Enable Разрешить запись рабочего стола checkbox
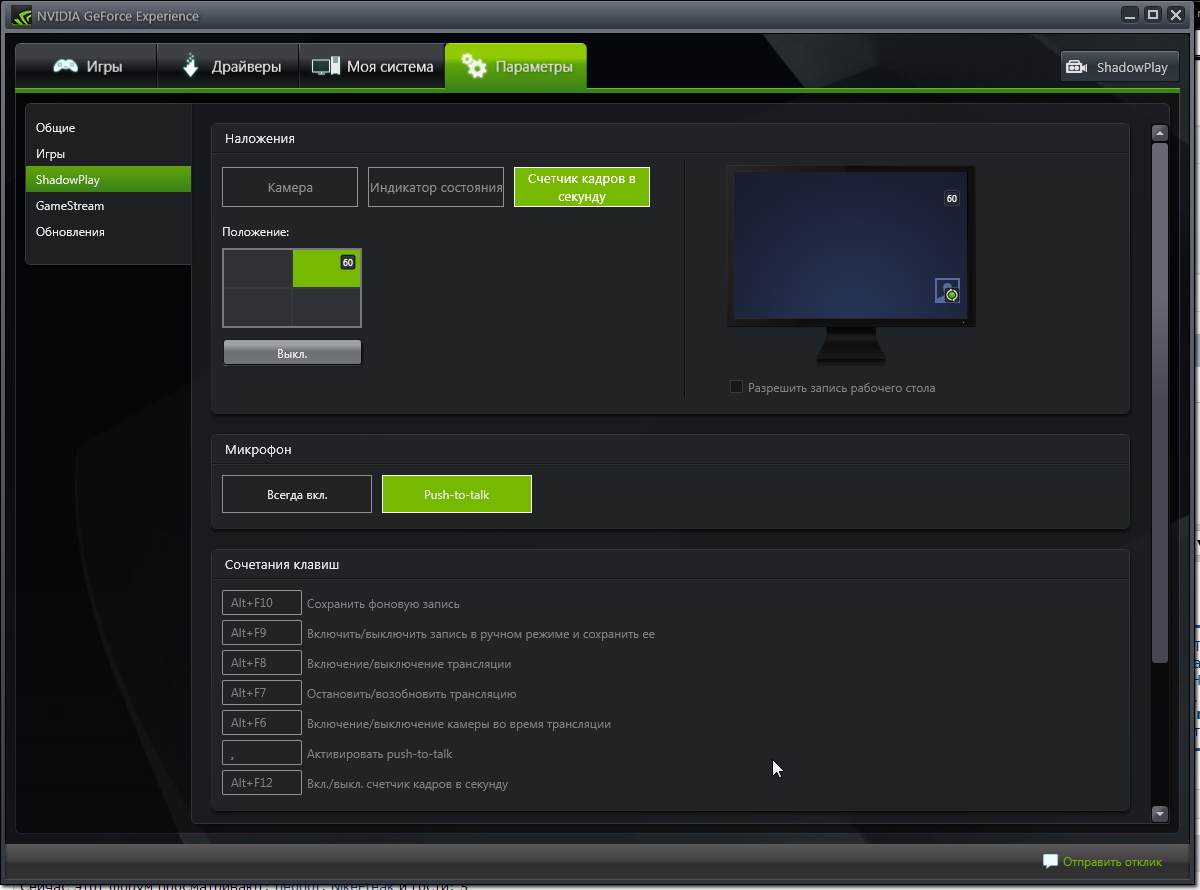This screenshot has height=890, width=1200. tap(737, 387)
